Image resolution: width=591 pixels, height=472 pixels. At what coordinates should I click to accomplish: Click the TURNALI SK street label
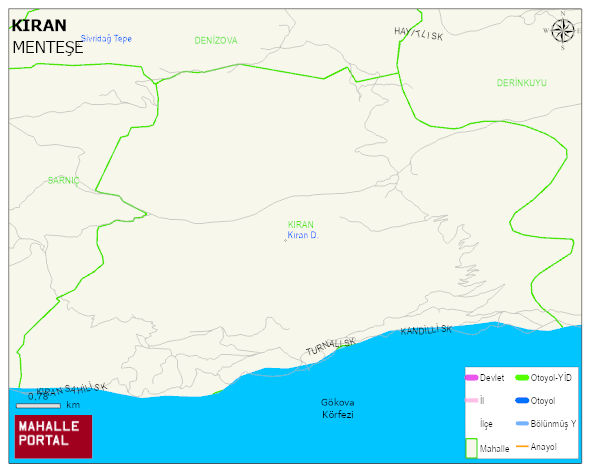331,346
